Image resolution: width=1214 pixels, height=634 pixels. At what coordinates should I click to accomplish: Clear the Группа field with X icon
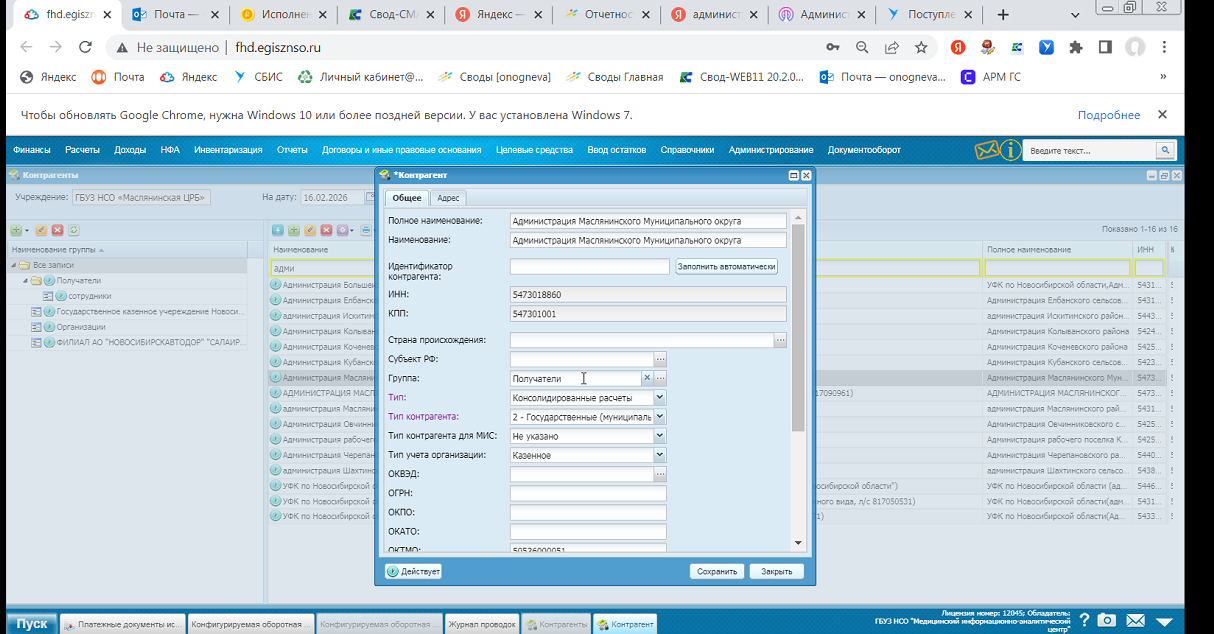(646, 378)
